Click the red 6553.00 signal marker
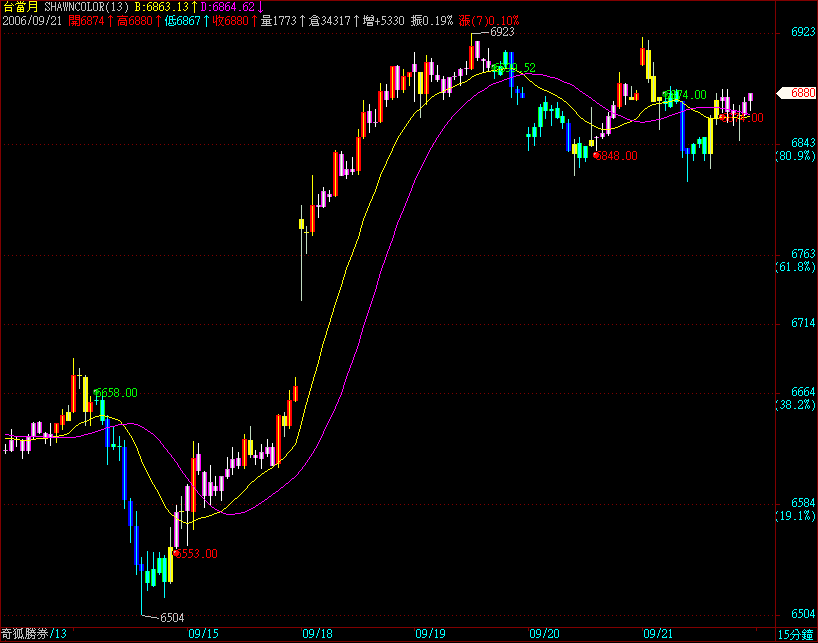 coord(196,553)
